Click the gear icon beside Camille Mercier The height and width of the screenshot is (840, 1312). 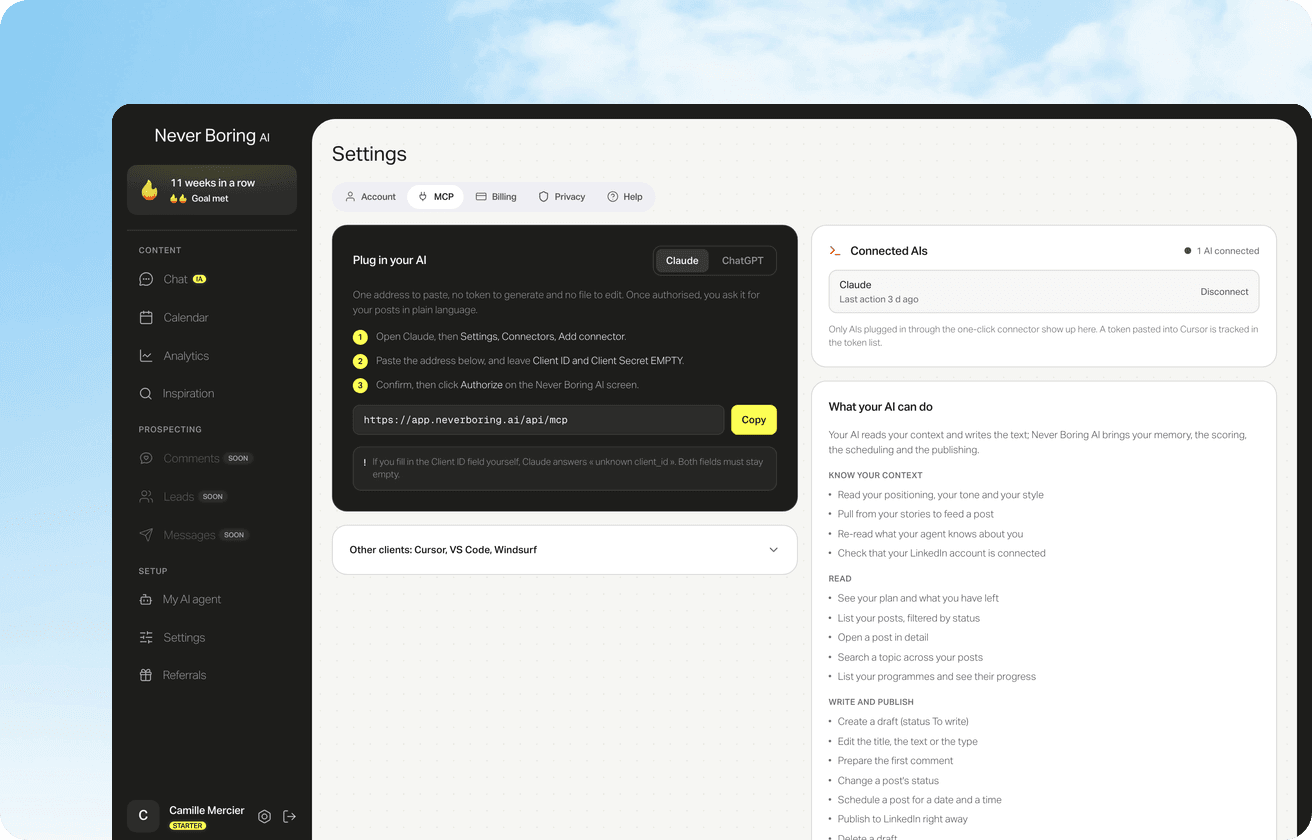click(264, 816)
